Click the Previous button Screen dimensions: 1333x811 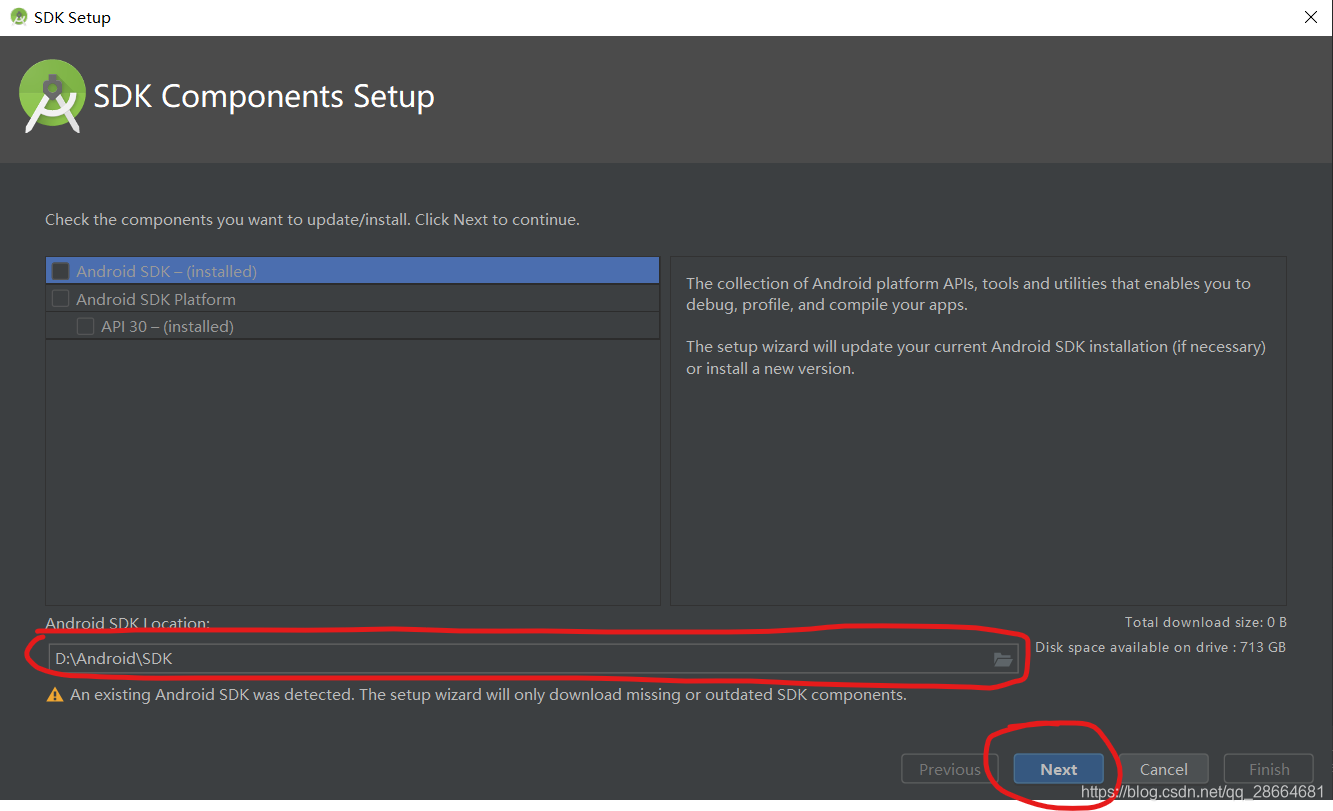pos(950,769)
